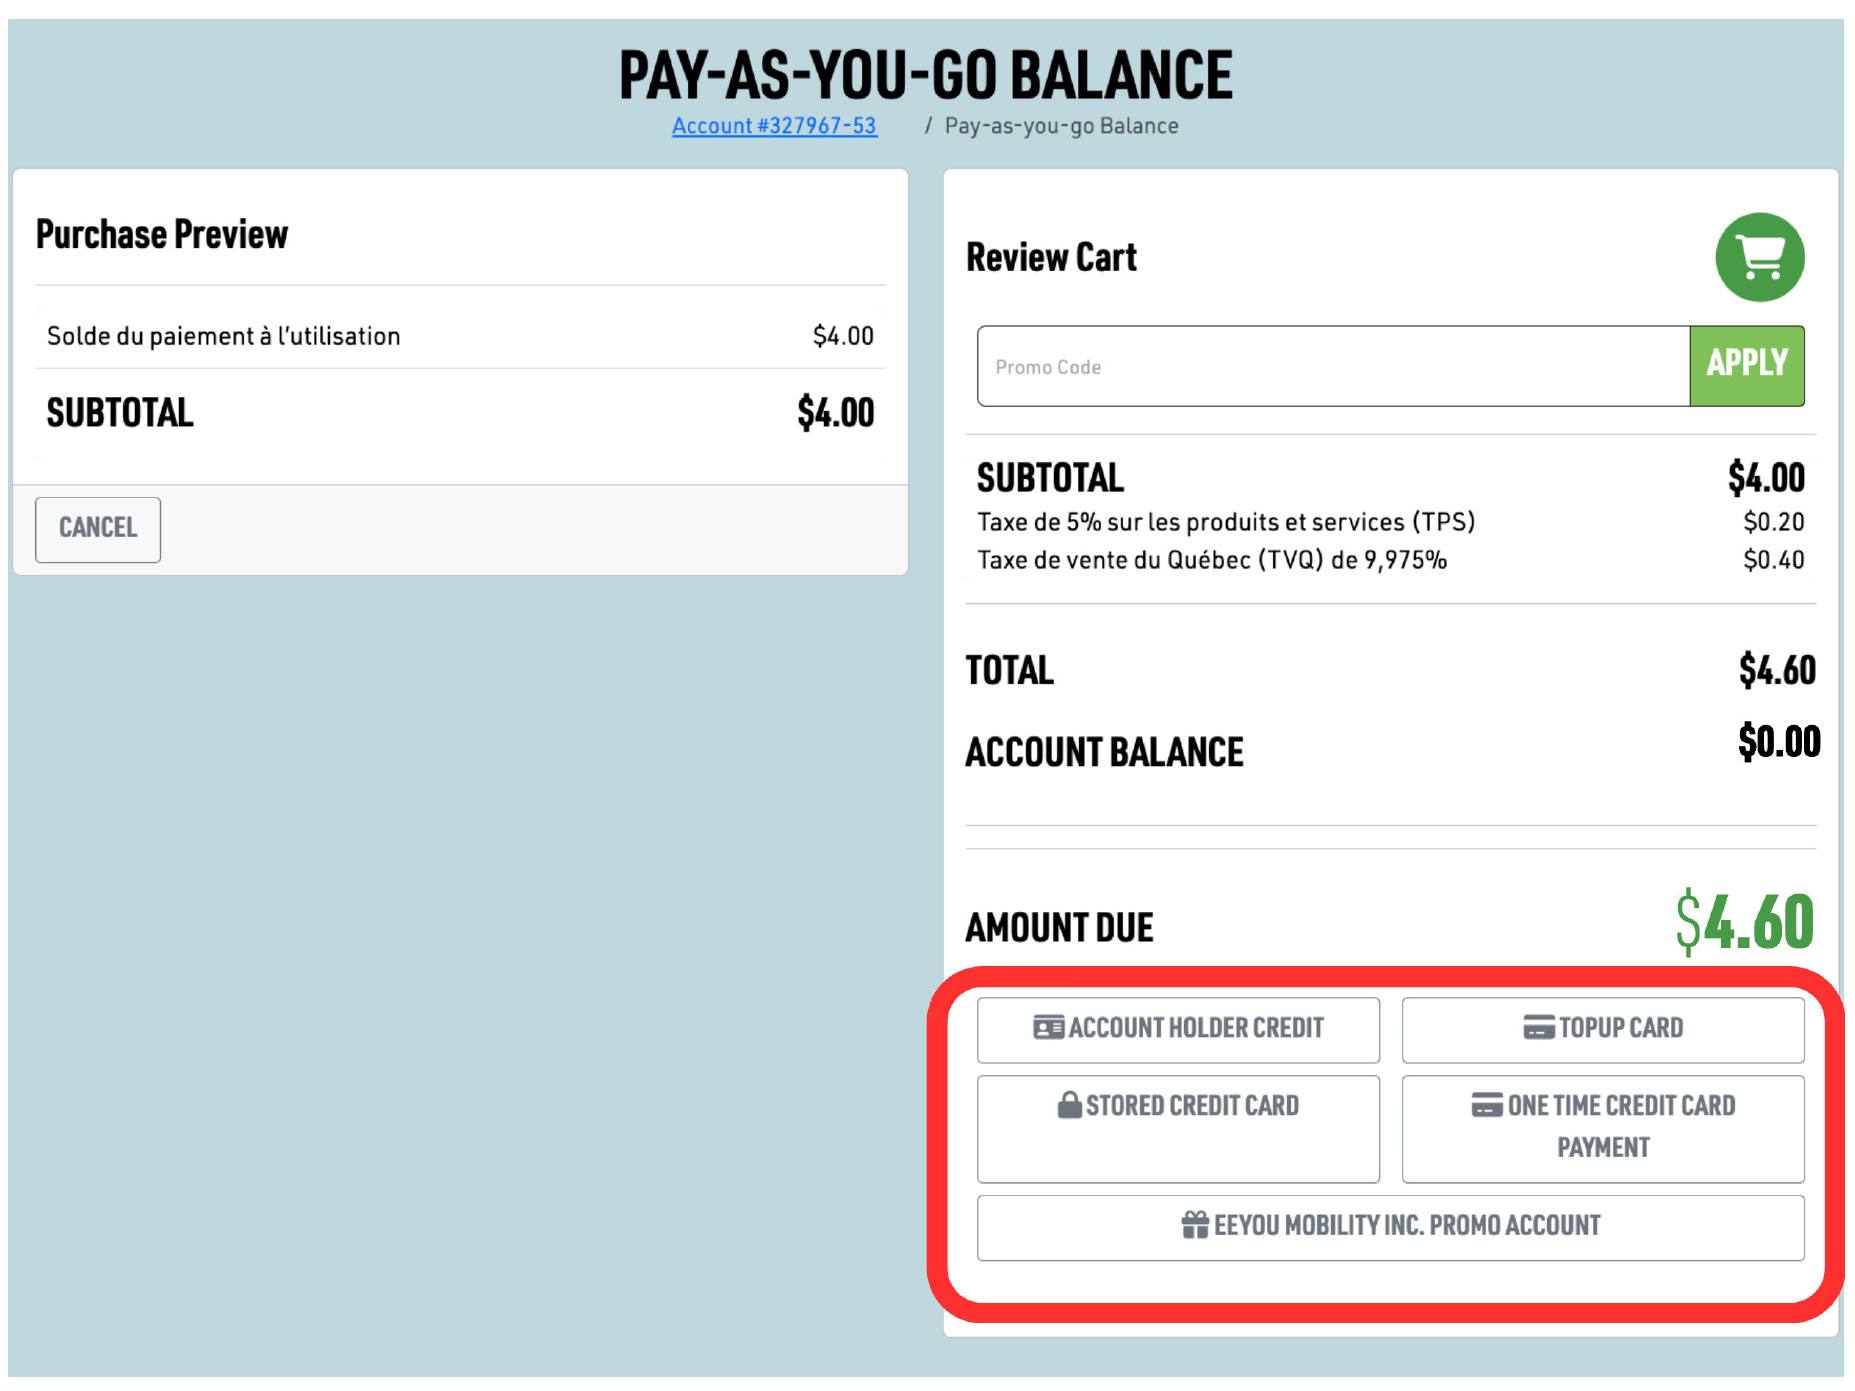
Task: Click the Review Cart heading
Action: click(x=1051, y=258)
